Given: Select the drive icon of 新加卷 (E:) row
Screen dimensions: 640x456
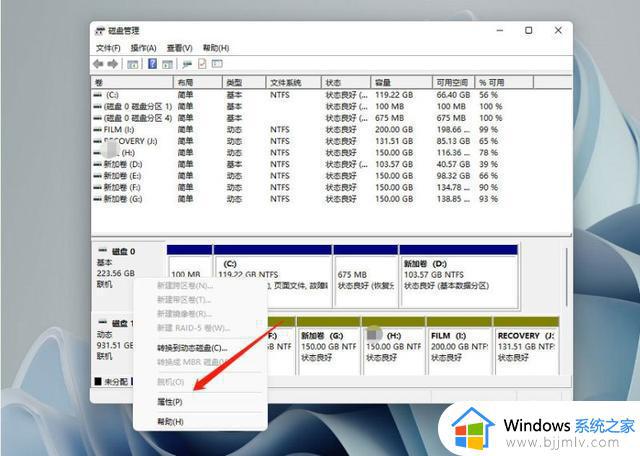Looking at the screenshot, I should 98,176.
